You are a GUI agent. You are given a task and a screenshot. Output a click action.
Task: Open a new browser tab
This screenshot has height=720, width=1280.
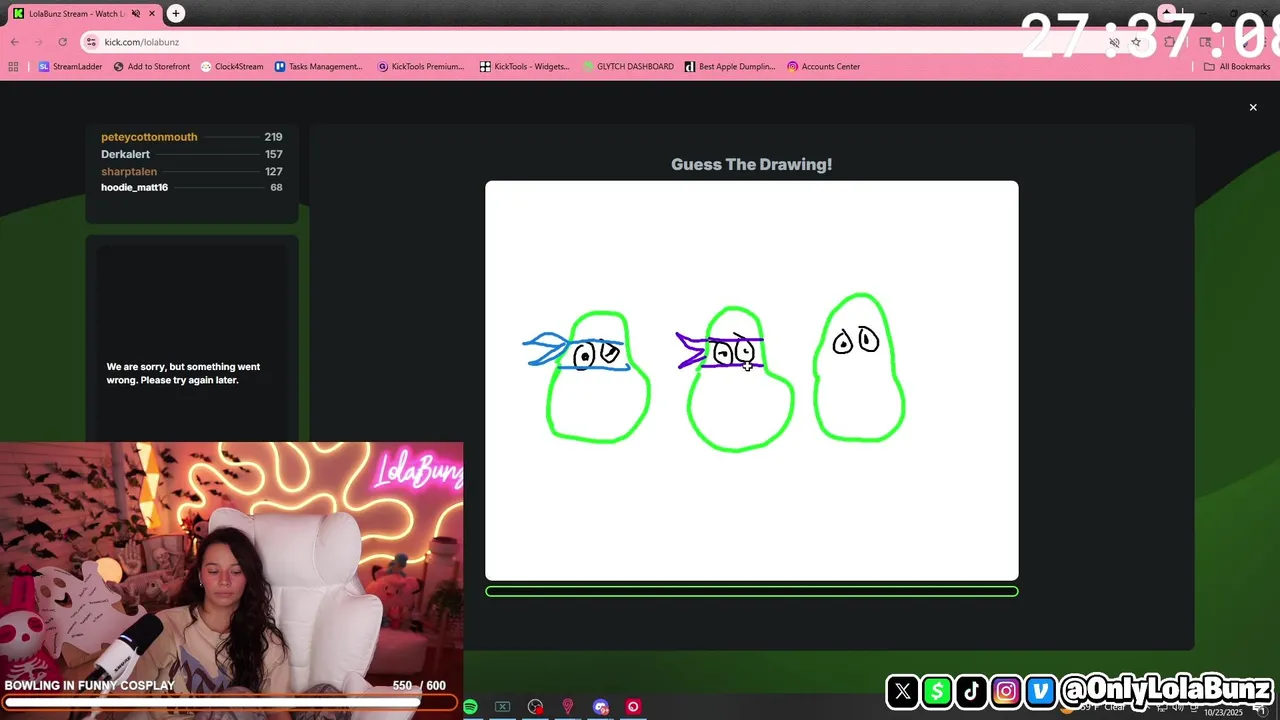(176, 13)
